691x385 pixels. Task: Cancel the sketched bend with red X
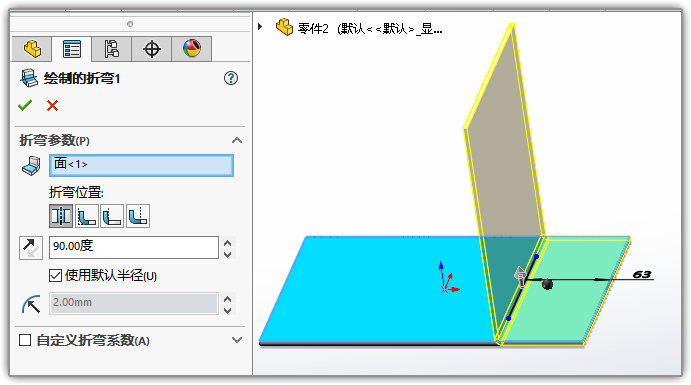52,106
